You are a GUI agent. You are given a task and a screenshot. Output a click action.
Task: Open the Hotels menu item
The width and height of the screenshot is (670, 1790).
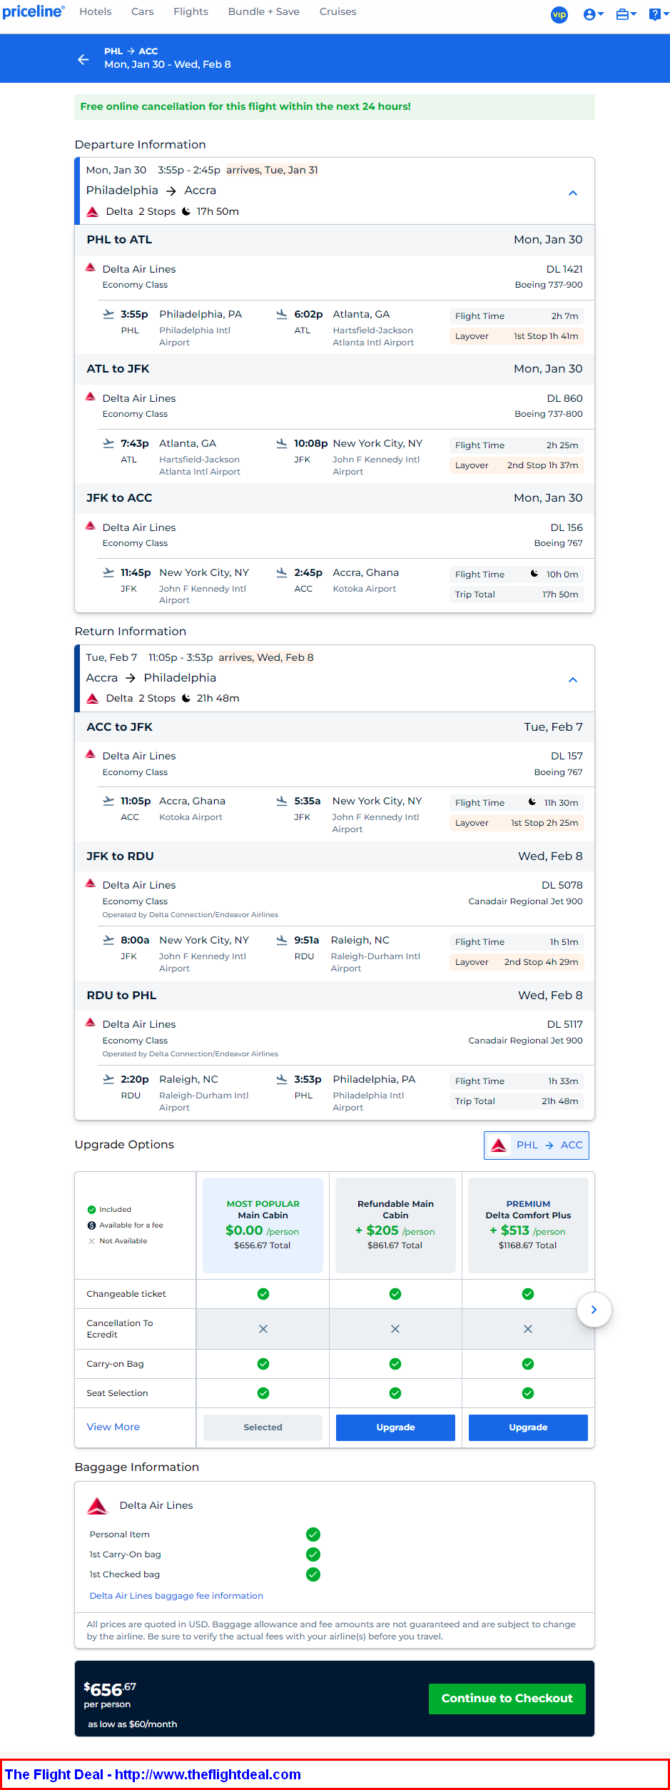[95, 12]
